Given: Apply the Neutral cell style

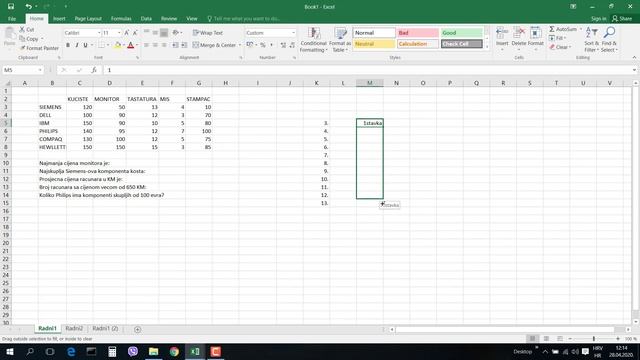Looking at the screenshot, I should 374,44.
